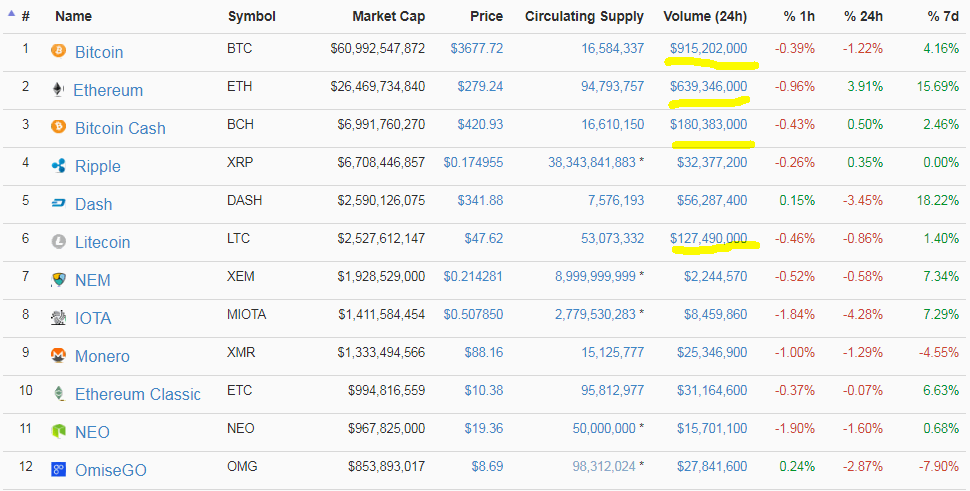Open the Ethereum Classic name link
The width and height of the screenshot is (970, 491).
[138, 395]
